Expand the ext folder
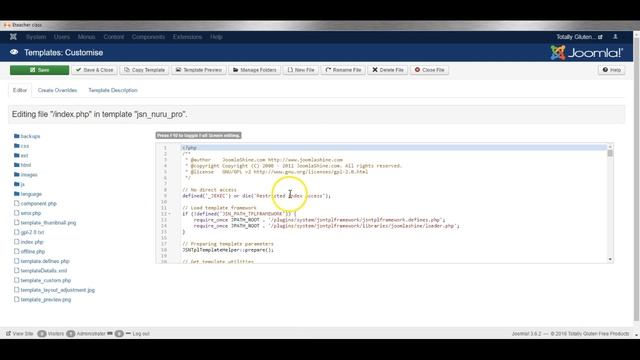The width and height of the screenshot is (640, 360). pos(21,156)
